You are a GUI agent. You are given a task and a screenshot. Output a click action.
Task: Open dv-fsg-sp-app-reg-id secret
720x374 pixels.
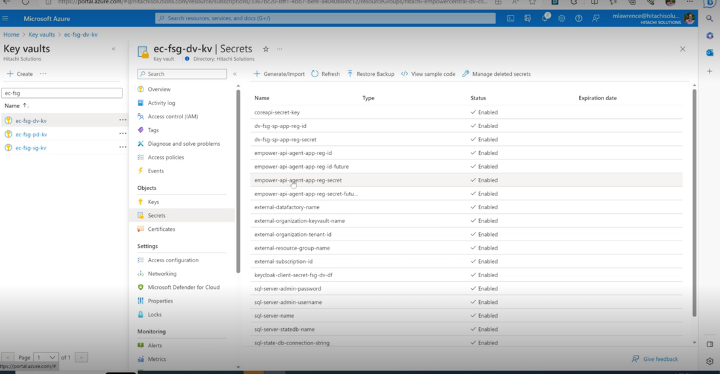(280, 126)
